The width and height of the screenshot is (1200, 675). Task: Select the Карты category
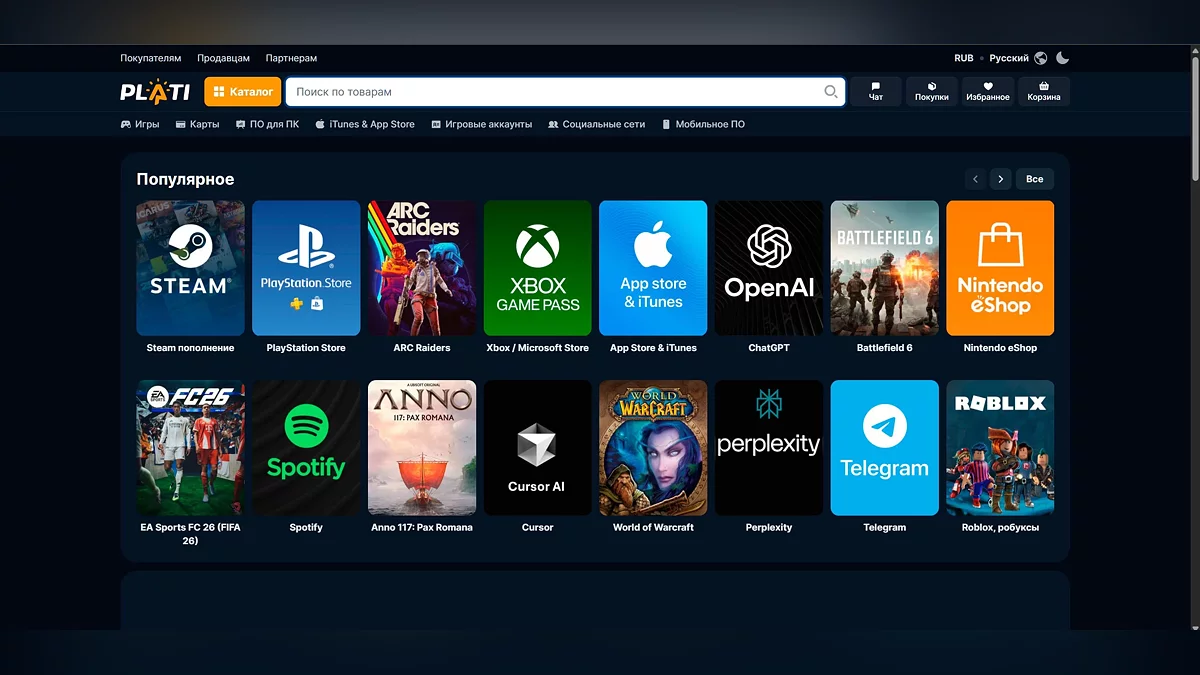[x=197, y=124]
